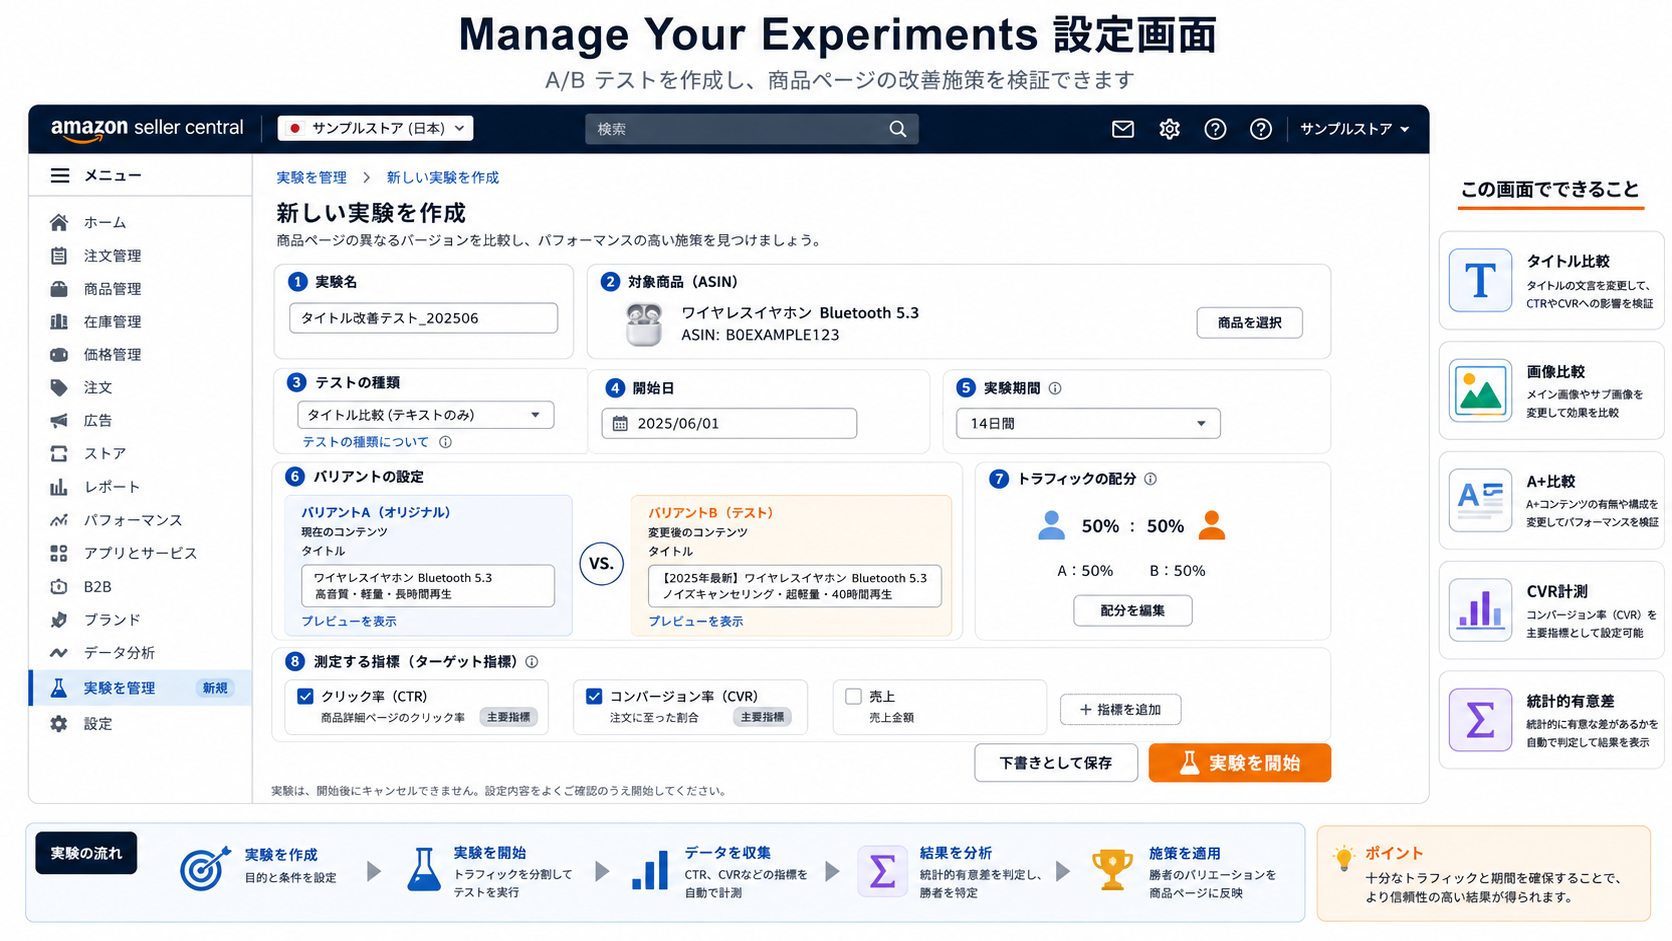Open the サンプルストア (日本) store dropdown
Viewport: 1672px width, 941px height.
(375, 128)
